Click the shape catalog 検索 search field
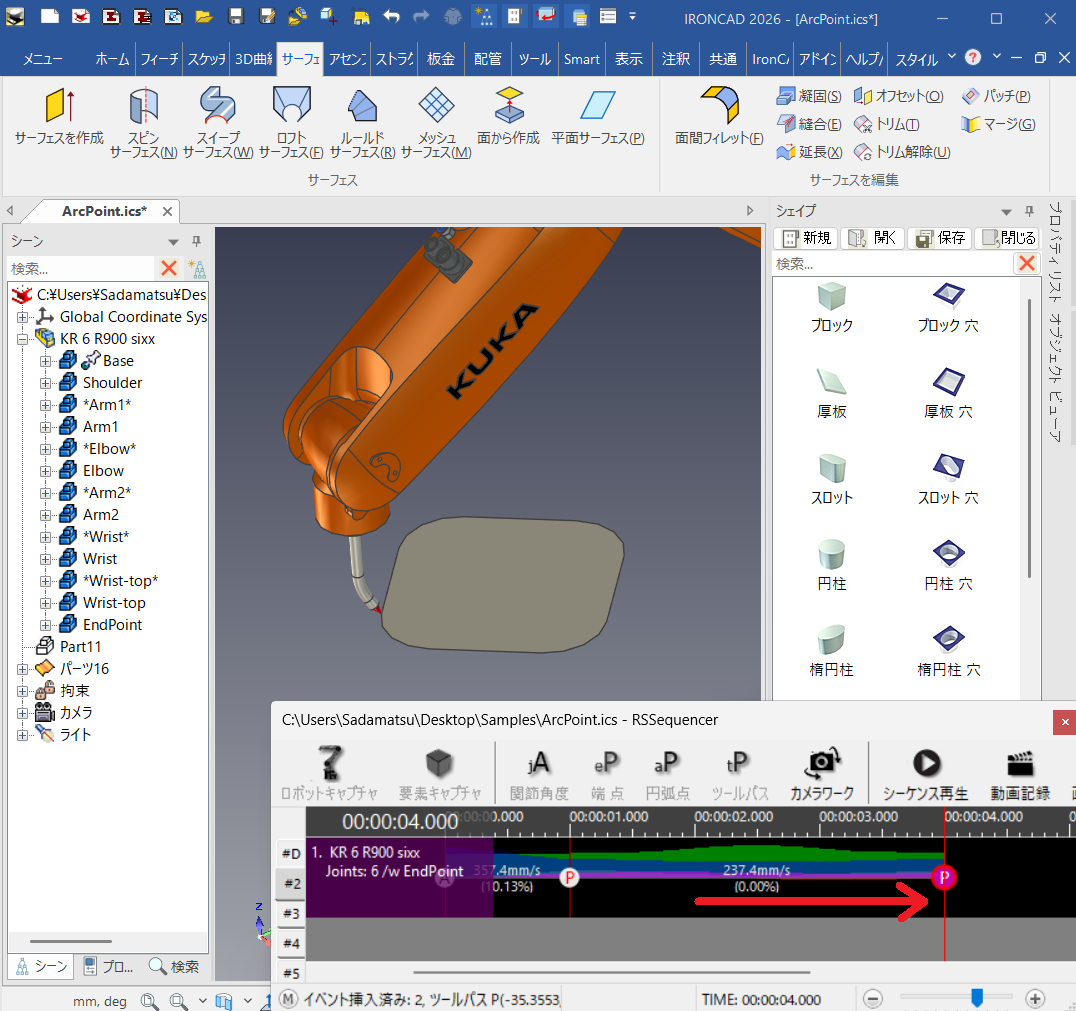 click(x=893, y=264)
